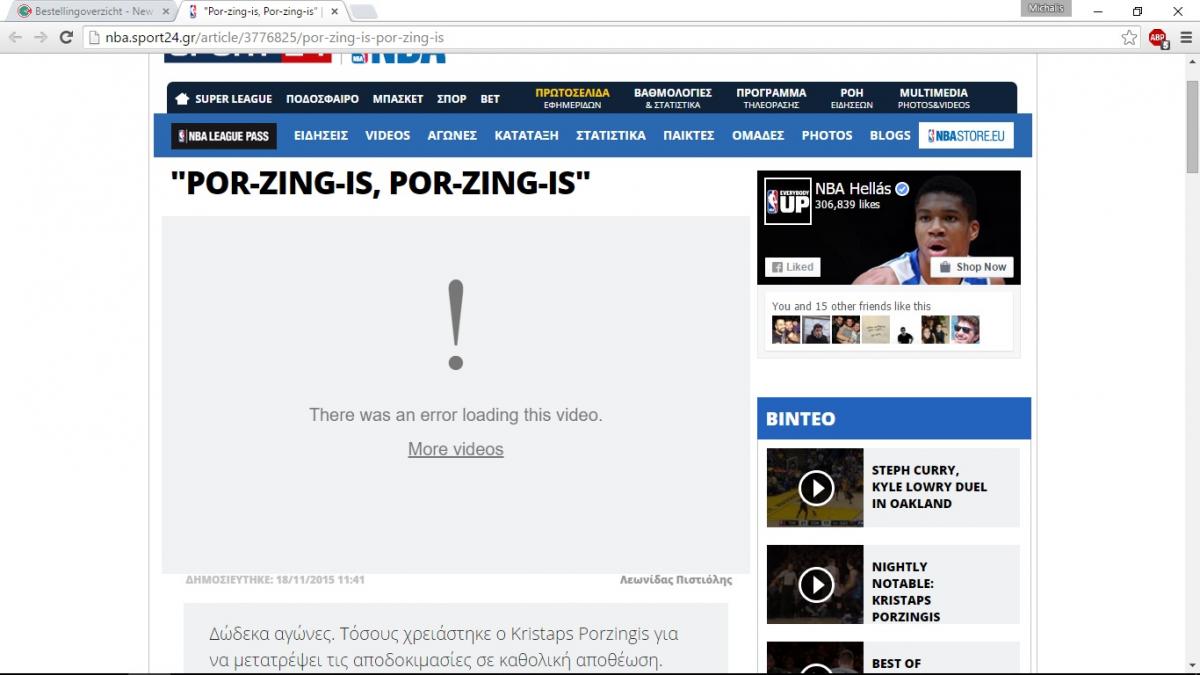Click the browser back arrow
1200x675 pixels.
click(15, 37)
